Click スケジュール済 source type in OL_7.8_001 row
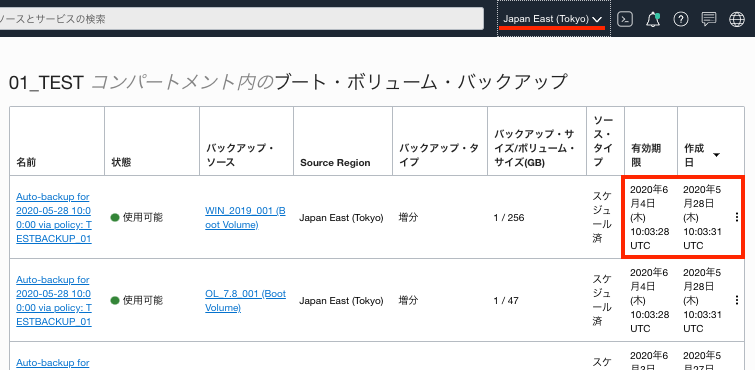Viewport: 755px width, 370px height. click(602, 300)
